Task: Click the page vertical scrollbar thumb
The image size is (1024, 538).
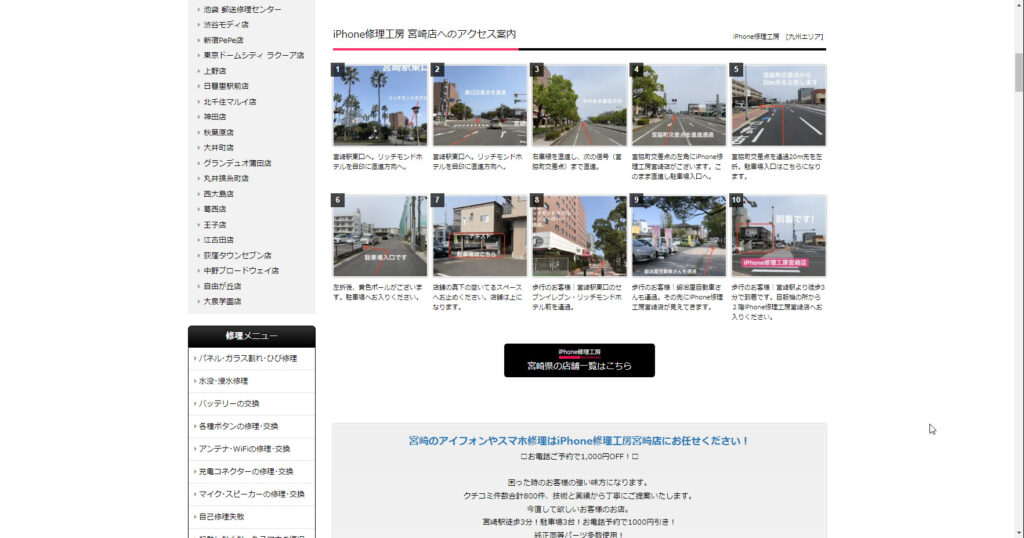Action: coord(1018,72)
